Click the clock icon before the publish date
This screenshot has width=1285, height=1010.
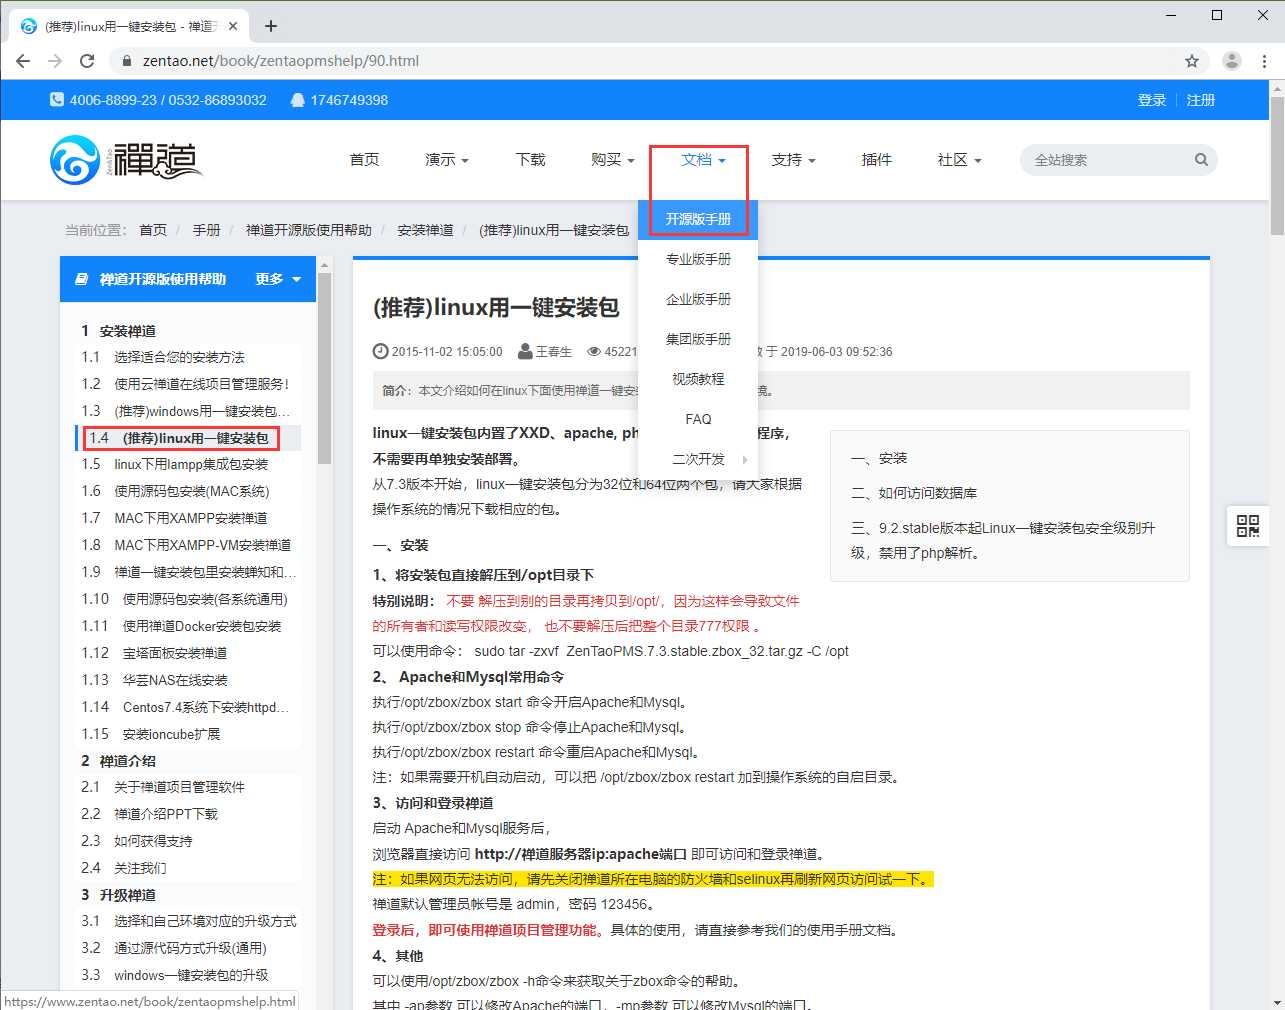click(380, 351)
